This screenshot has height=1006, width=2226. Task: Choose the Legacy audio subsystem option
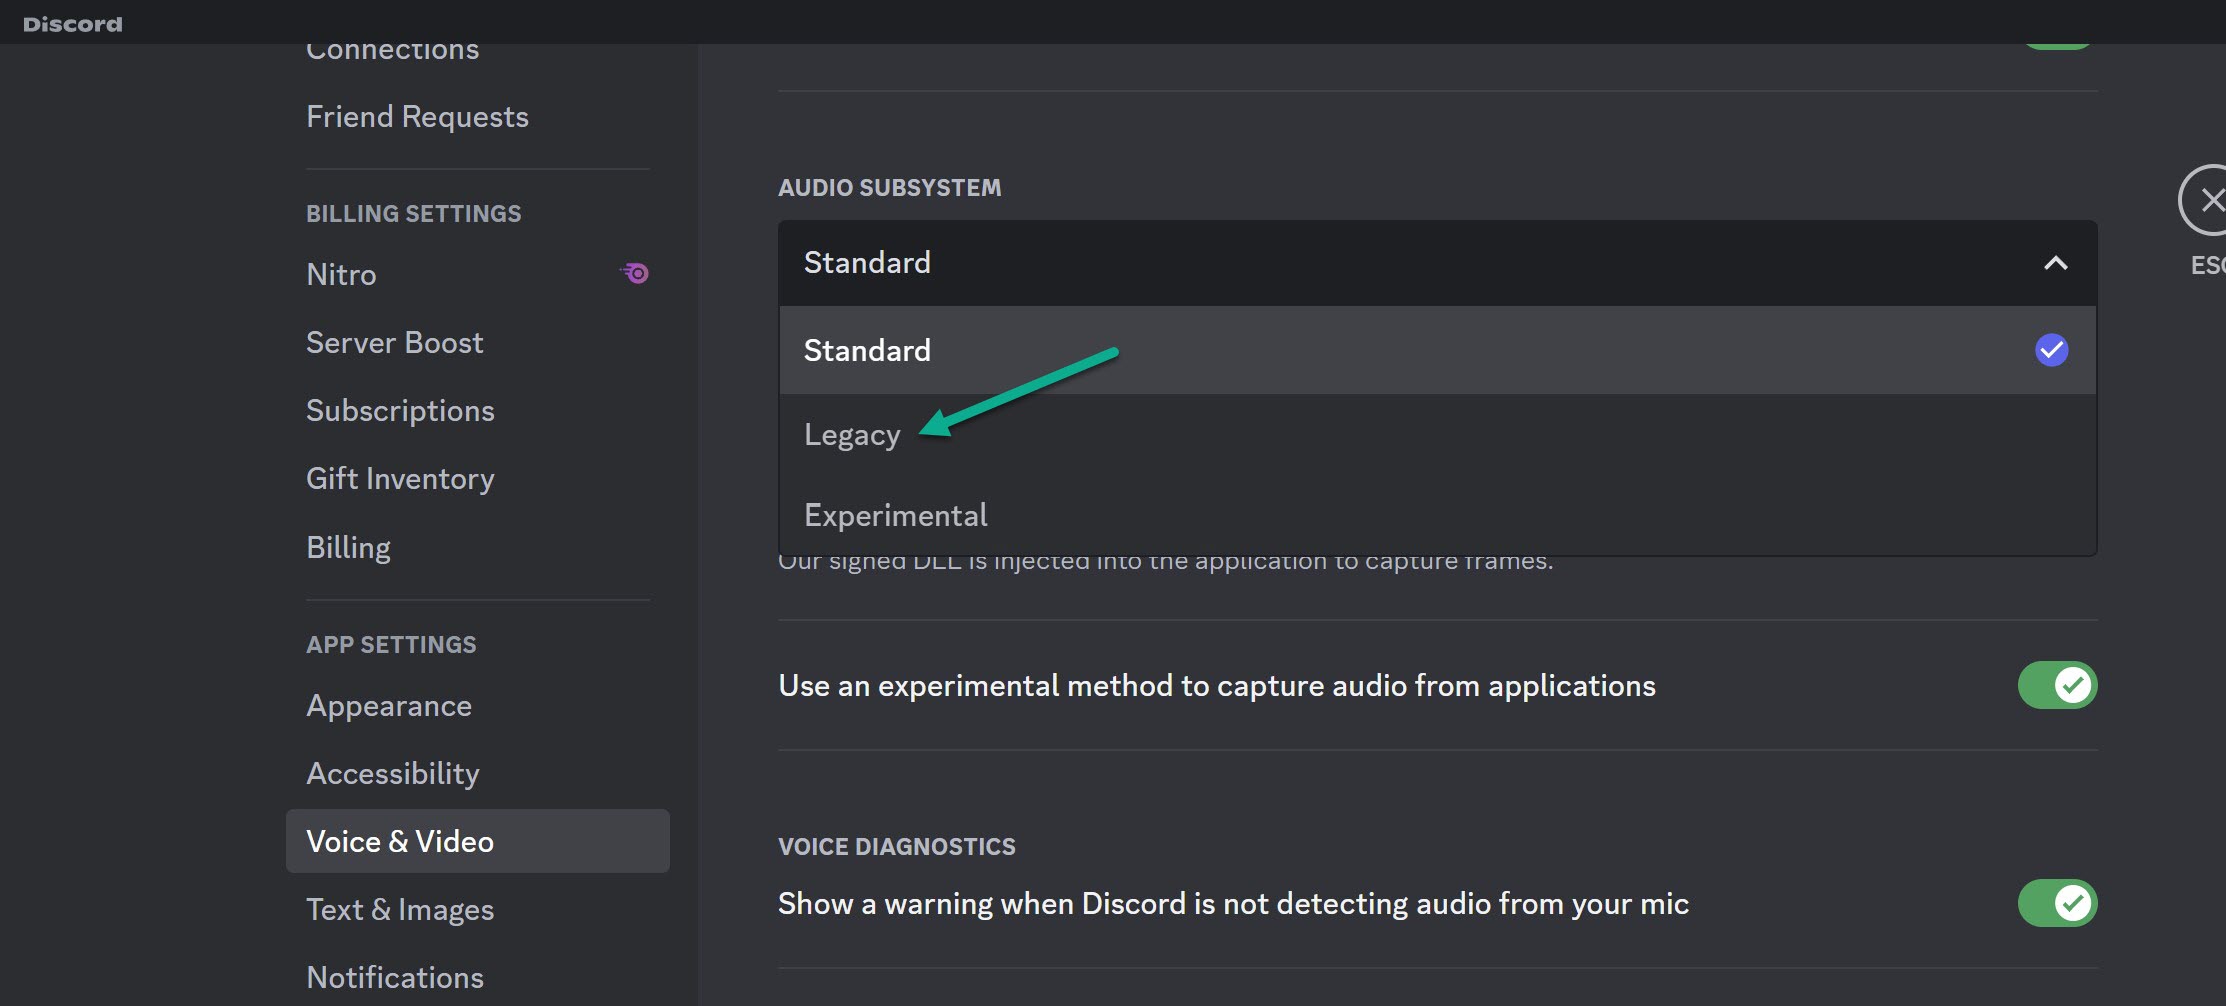click(x=1437, y=434)
